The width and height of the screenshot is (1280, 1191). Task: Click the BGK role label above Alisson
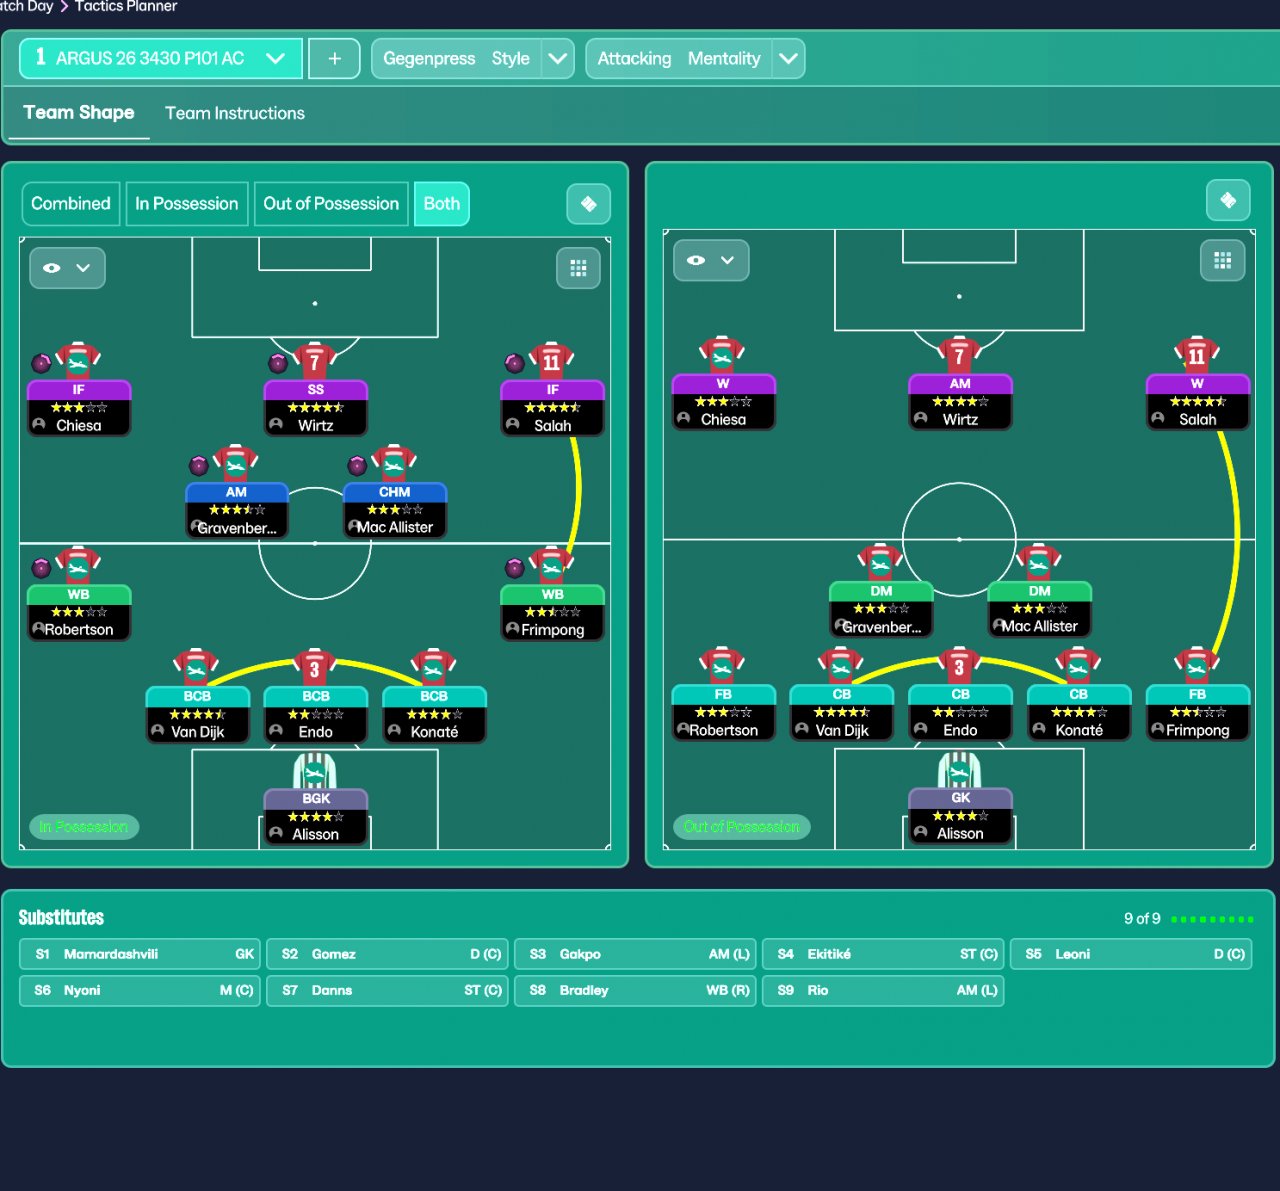(x=316, y=799)
